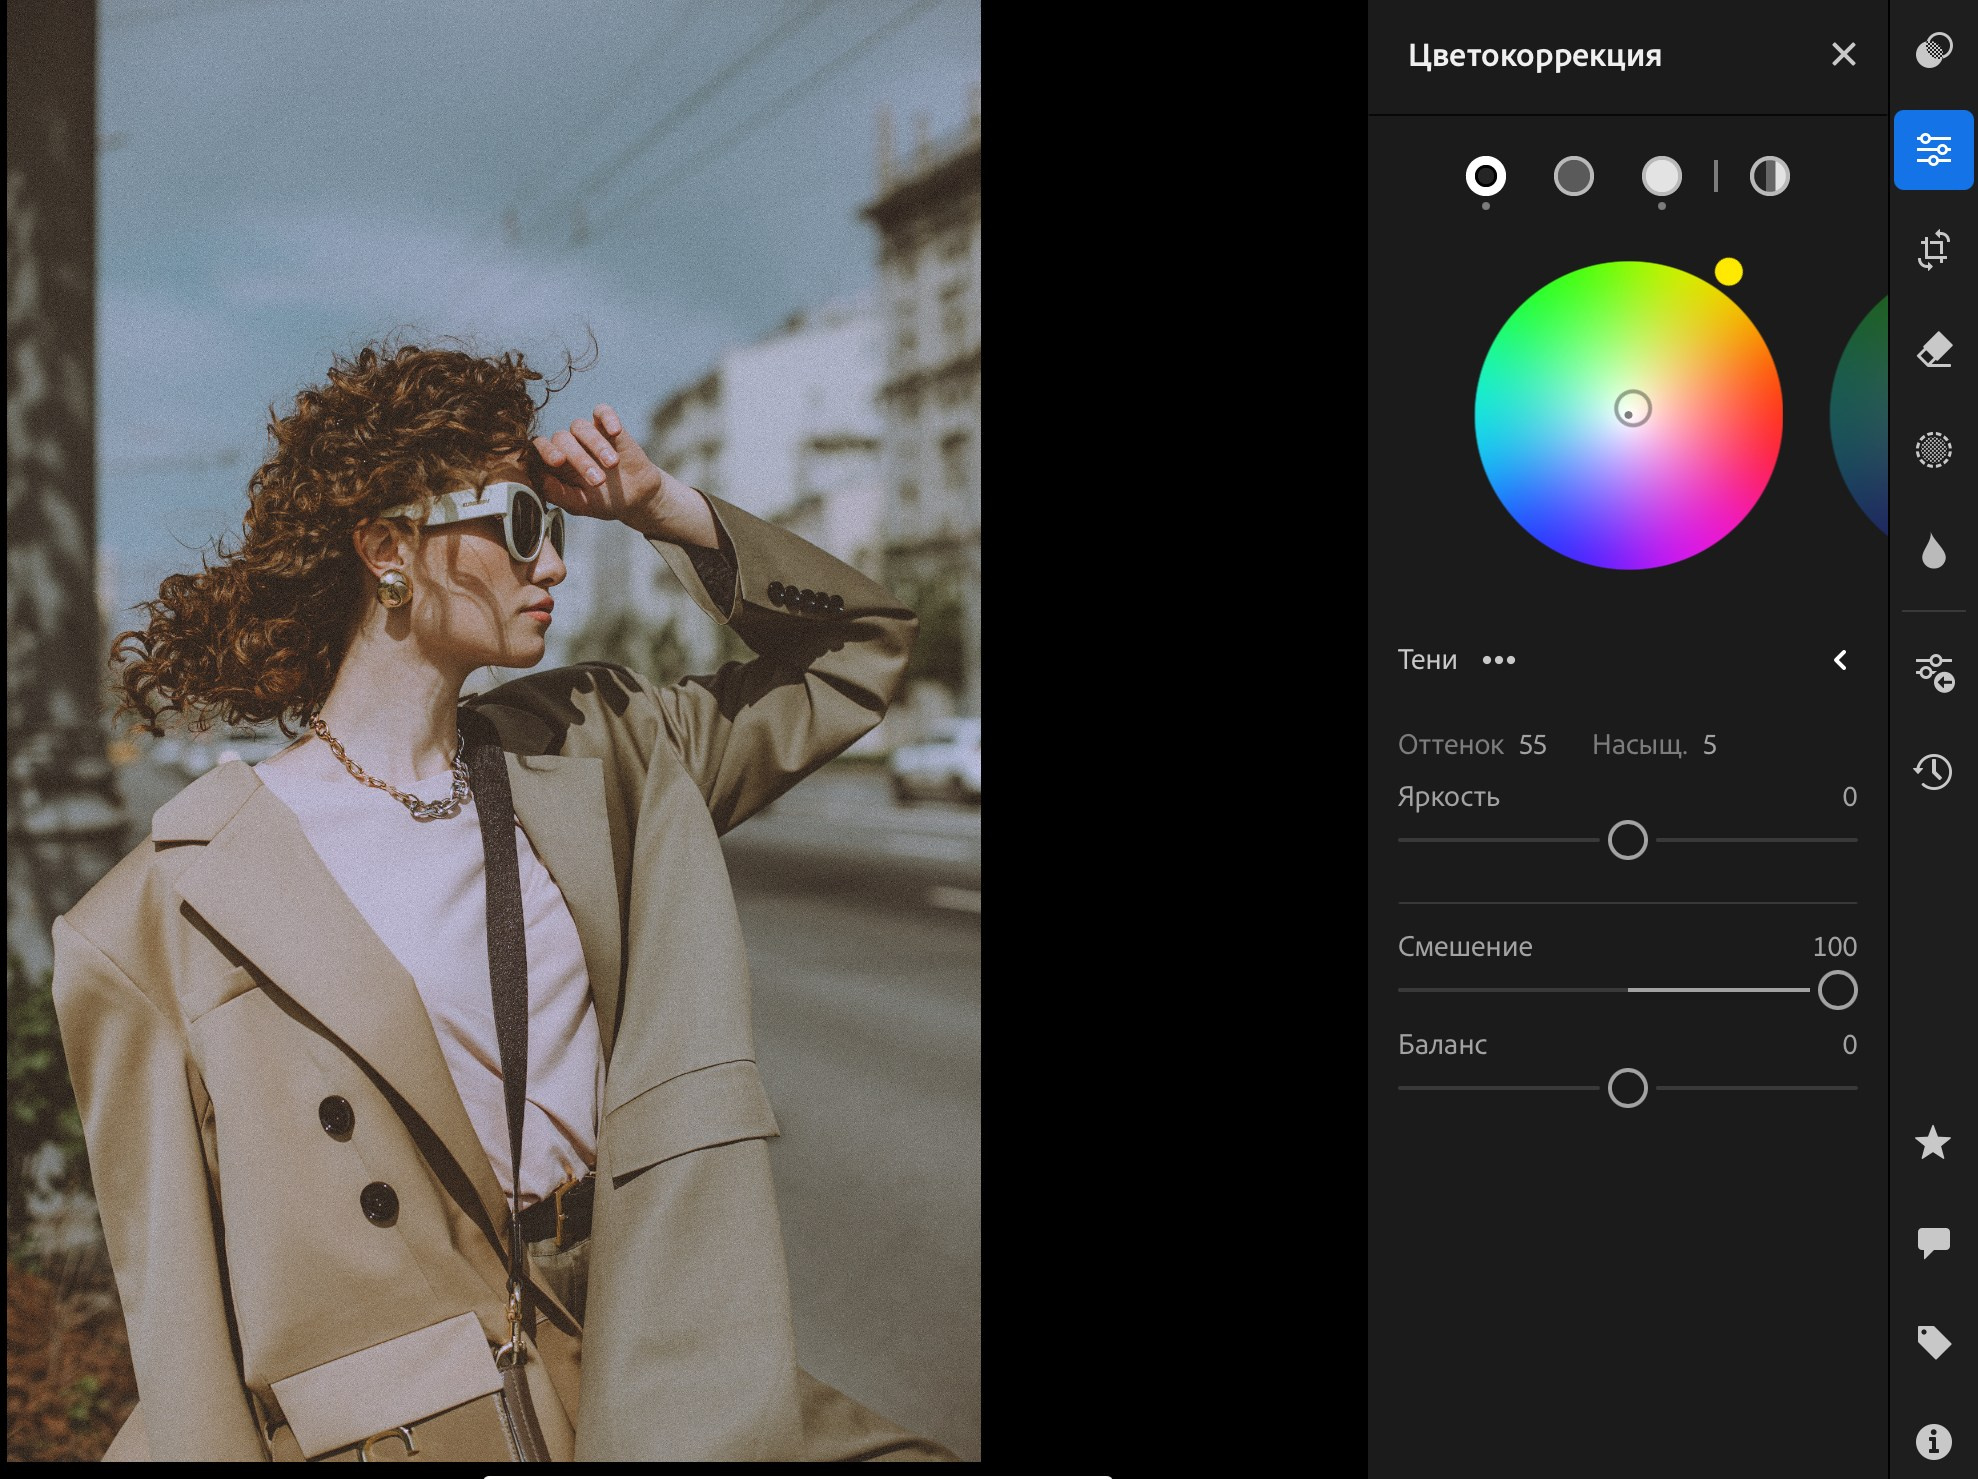
Task: Open the Edit adjustments sliders panel
Action: click(1933, 150)
